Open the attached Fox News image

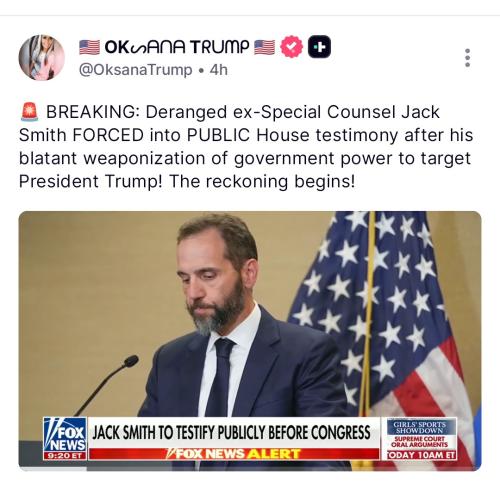pyautogui.click(x=250, y=341)
